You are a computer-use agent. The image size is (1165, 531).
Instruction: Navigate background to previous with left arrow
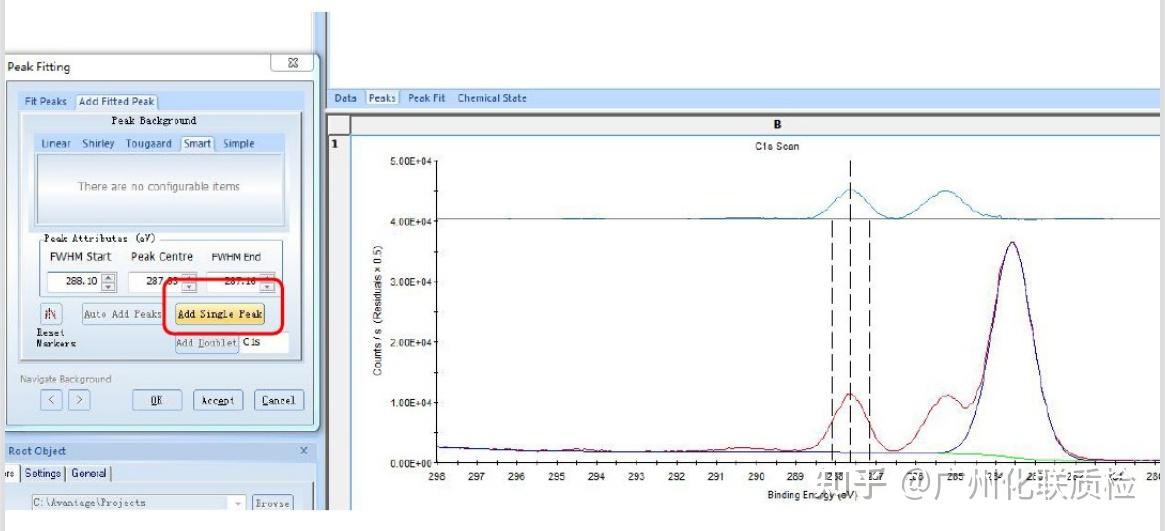51,400
